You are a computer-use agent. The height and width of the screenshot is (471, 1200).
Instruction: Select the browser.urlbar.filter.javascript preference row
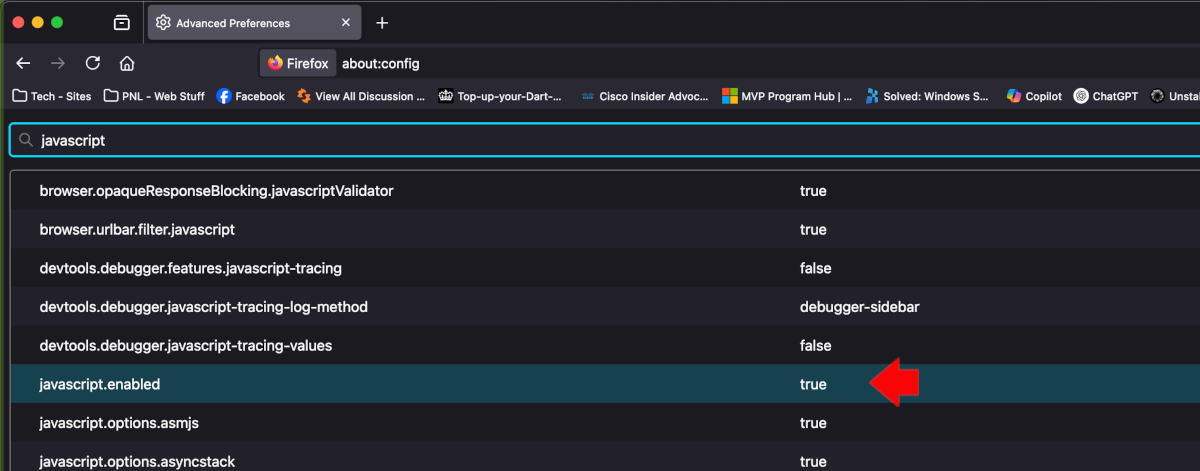[x=605, y=229]
